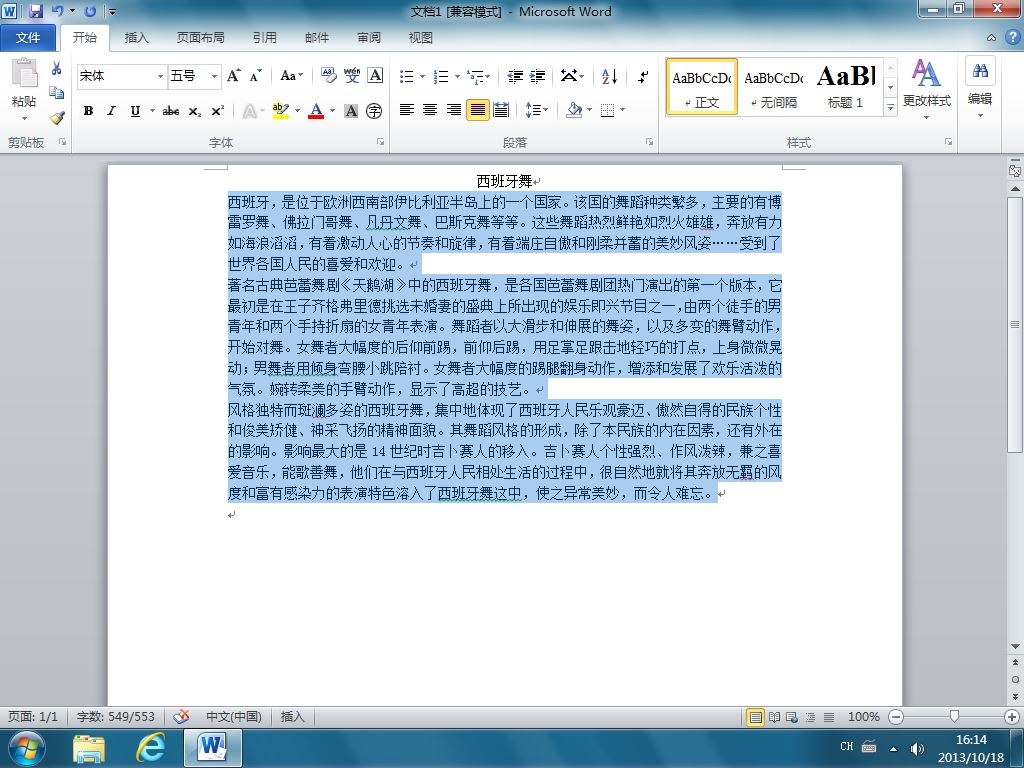Switch to Draft view in status bar
Viewport: 1024px width, 768px height.
pos(829,717)
